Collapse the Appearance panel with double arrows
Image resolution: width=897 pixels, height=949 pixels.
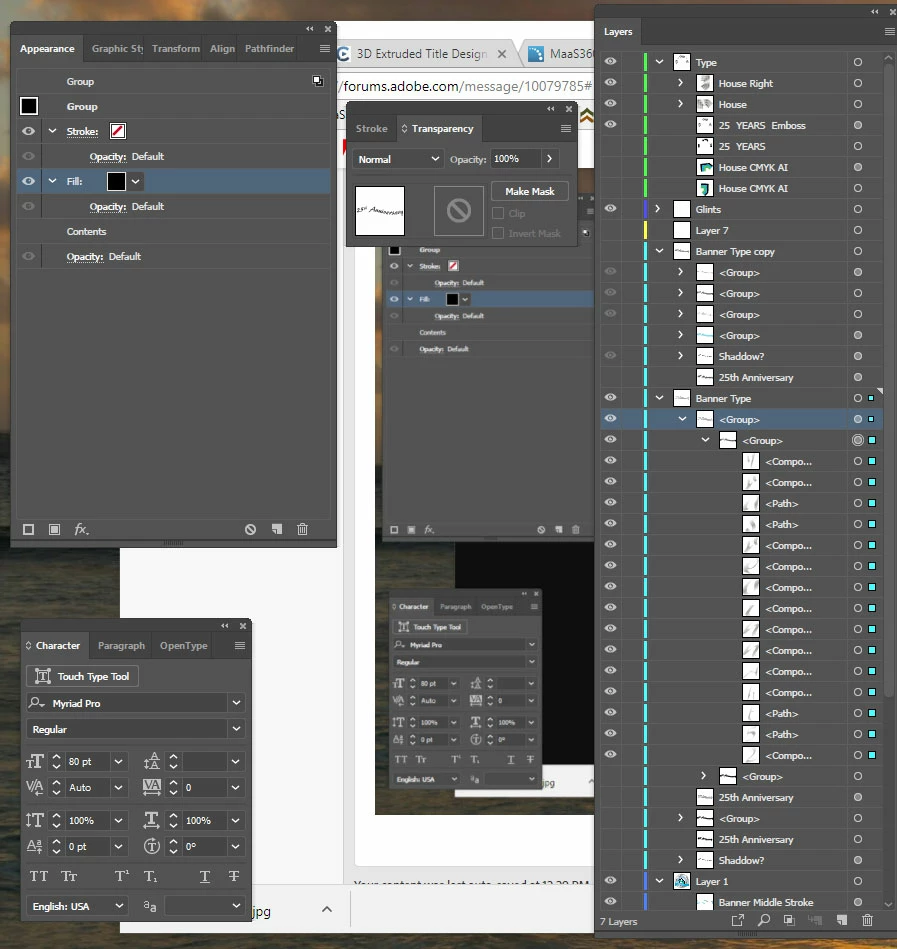[310, 28]
